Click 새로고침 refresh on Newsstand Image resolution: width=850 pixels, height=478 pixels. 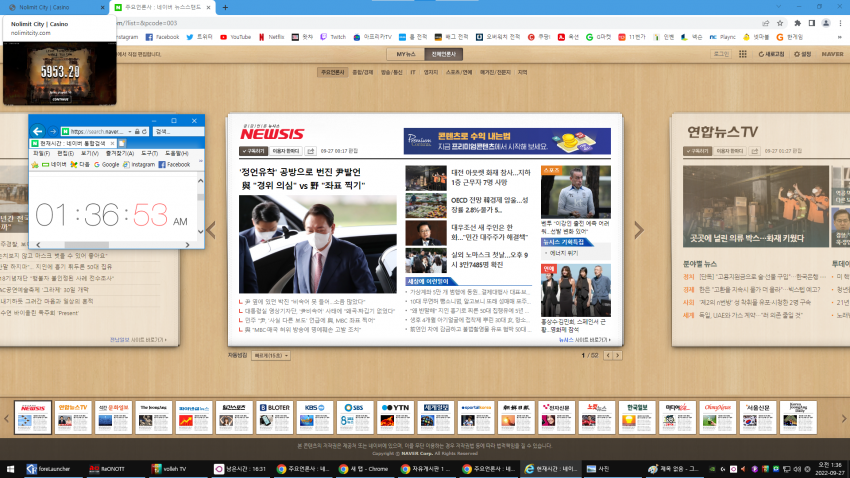point(771,54)
